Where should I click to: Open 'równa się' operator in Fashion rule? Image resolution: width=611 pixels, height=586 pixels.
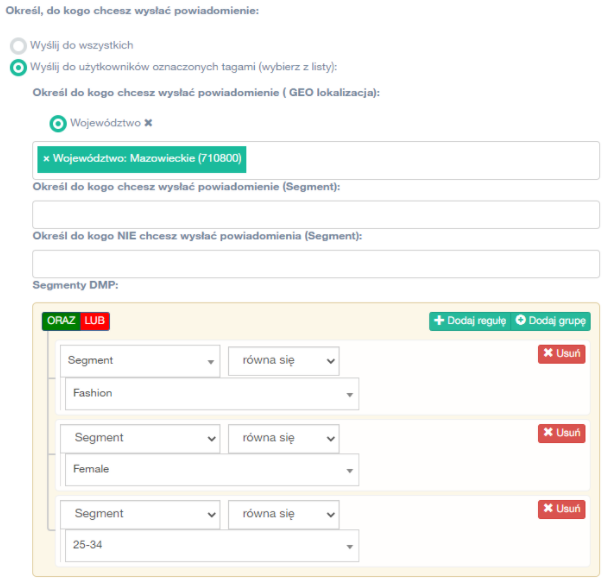point(284,361)
